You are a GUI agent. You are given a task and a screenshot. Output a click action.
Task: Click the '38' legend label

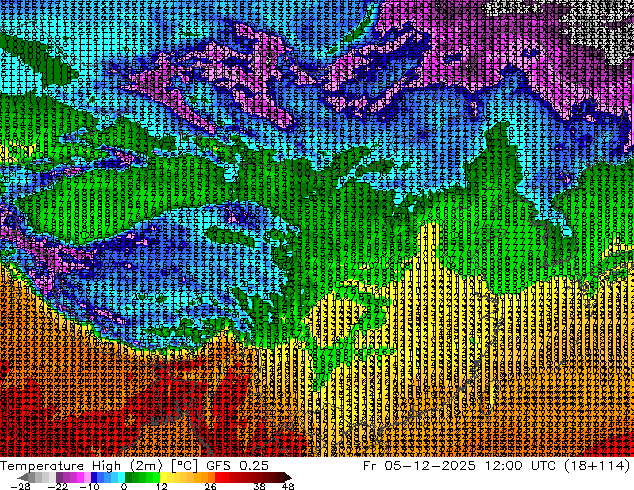point(259,486)
